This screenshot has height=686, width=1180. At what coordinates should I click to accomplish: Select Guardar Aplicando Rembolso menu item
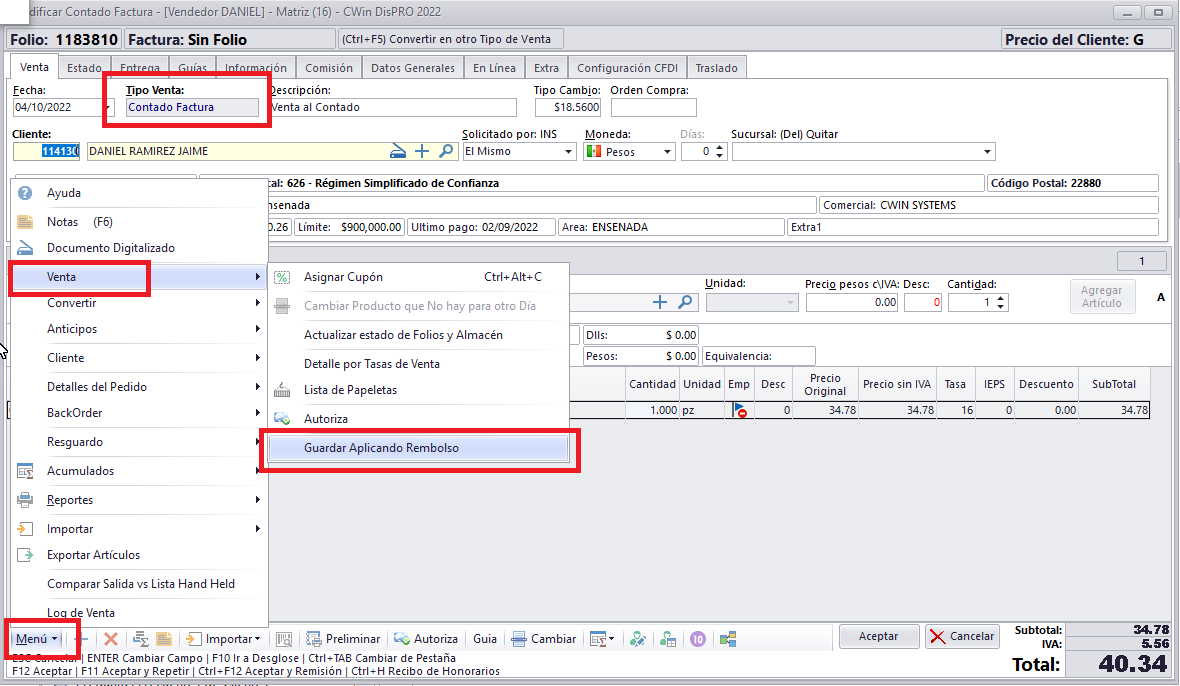(381, 448)
